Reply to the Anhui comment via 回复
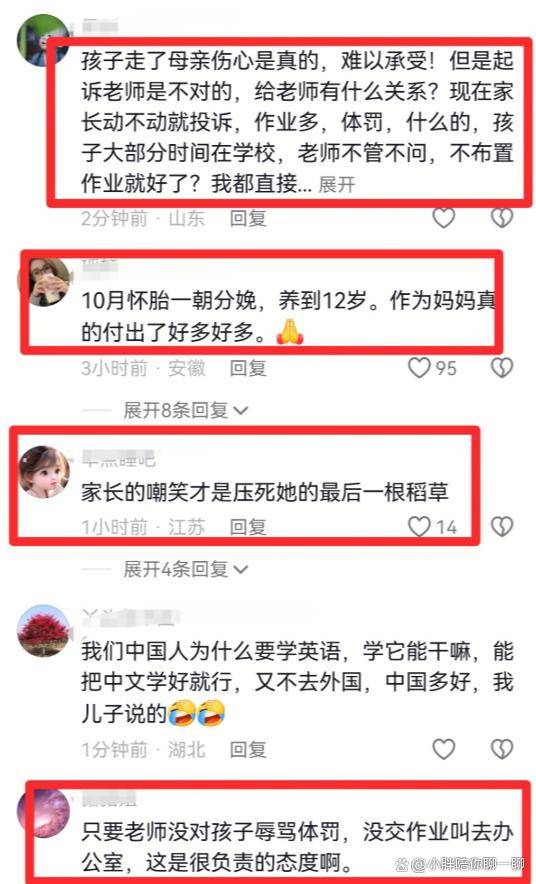536x884 pixels. [x=248, y=368]
